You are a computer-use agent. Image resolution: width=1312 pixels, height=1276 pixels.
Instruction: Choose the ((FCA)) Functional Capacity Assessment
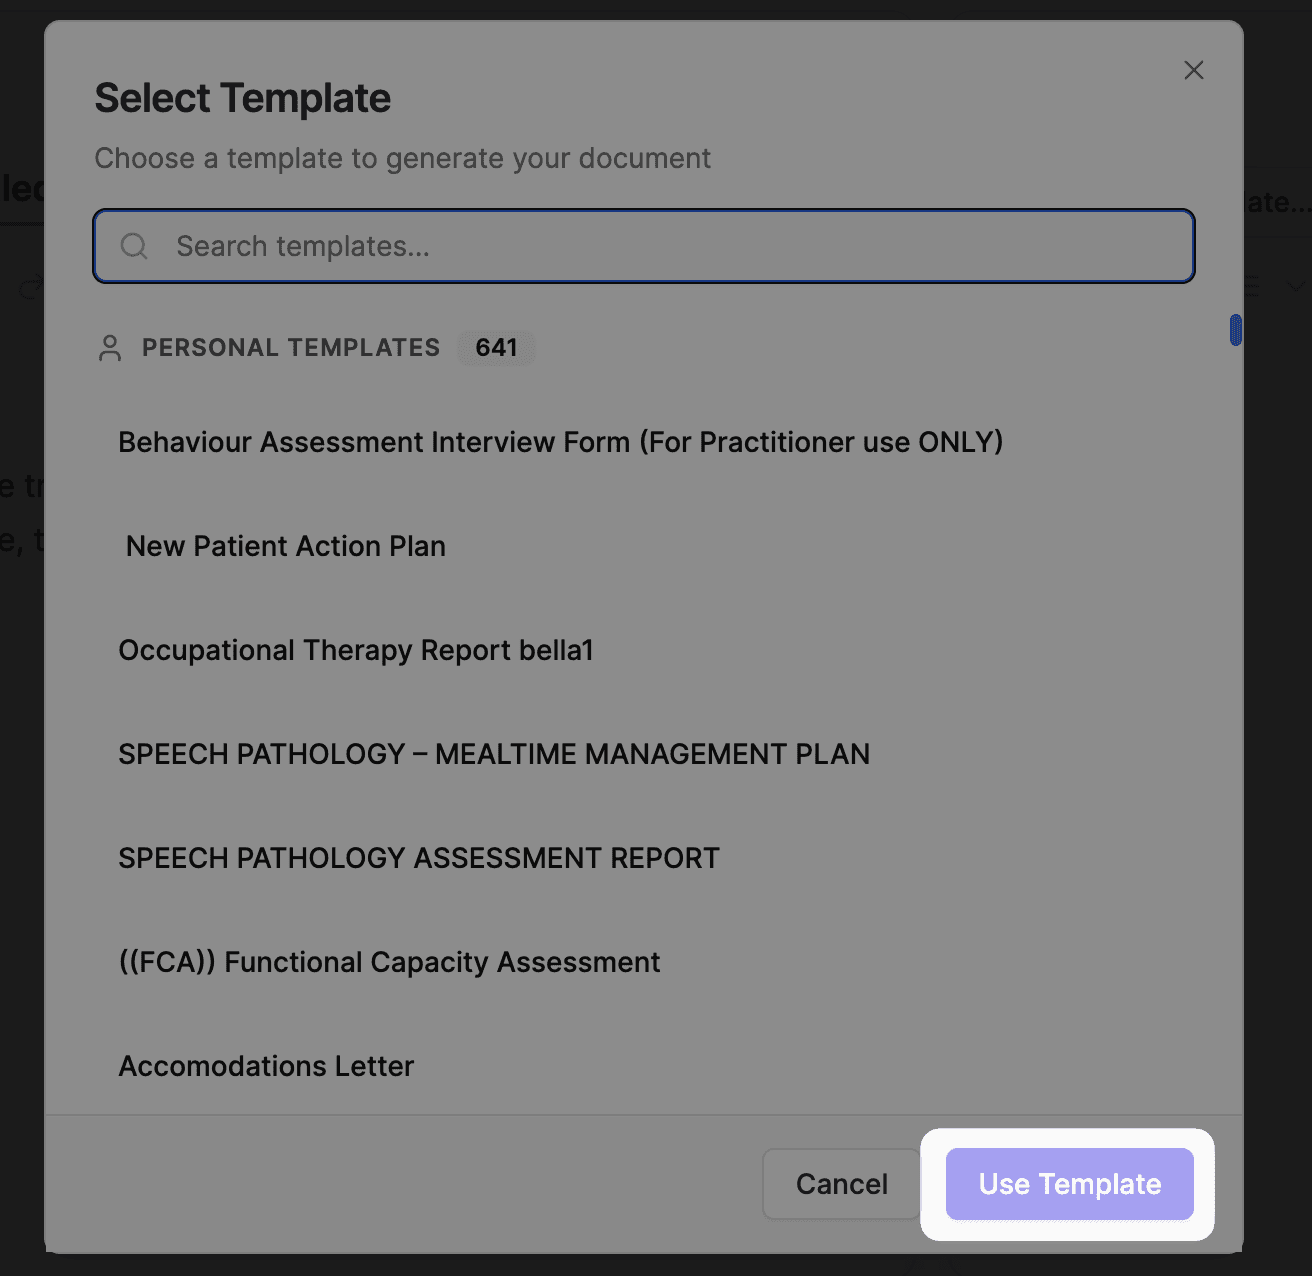389,961
